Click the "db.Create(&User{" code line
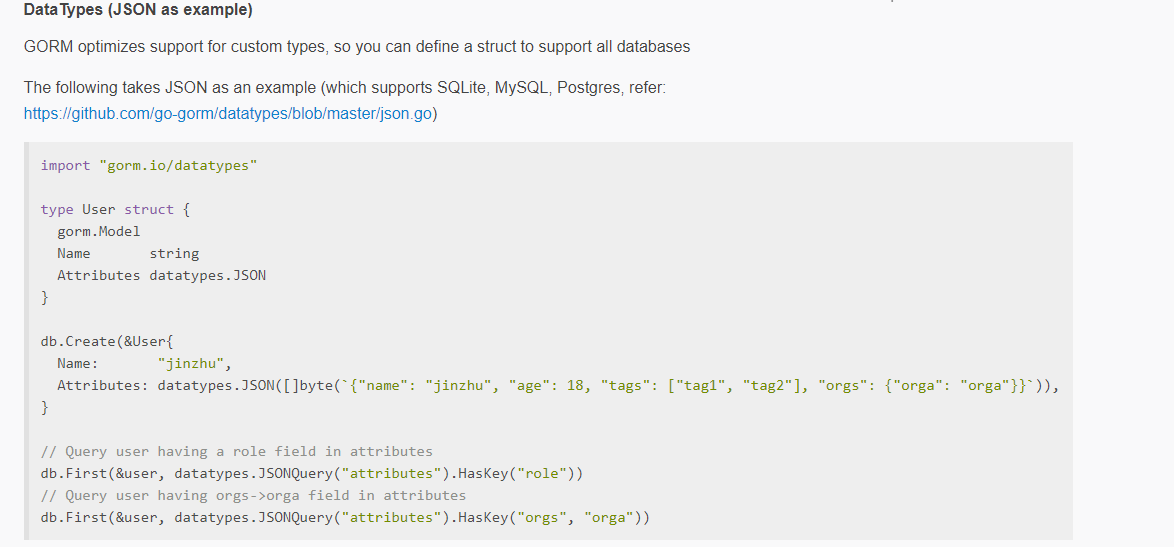 coord(107,341)
